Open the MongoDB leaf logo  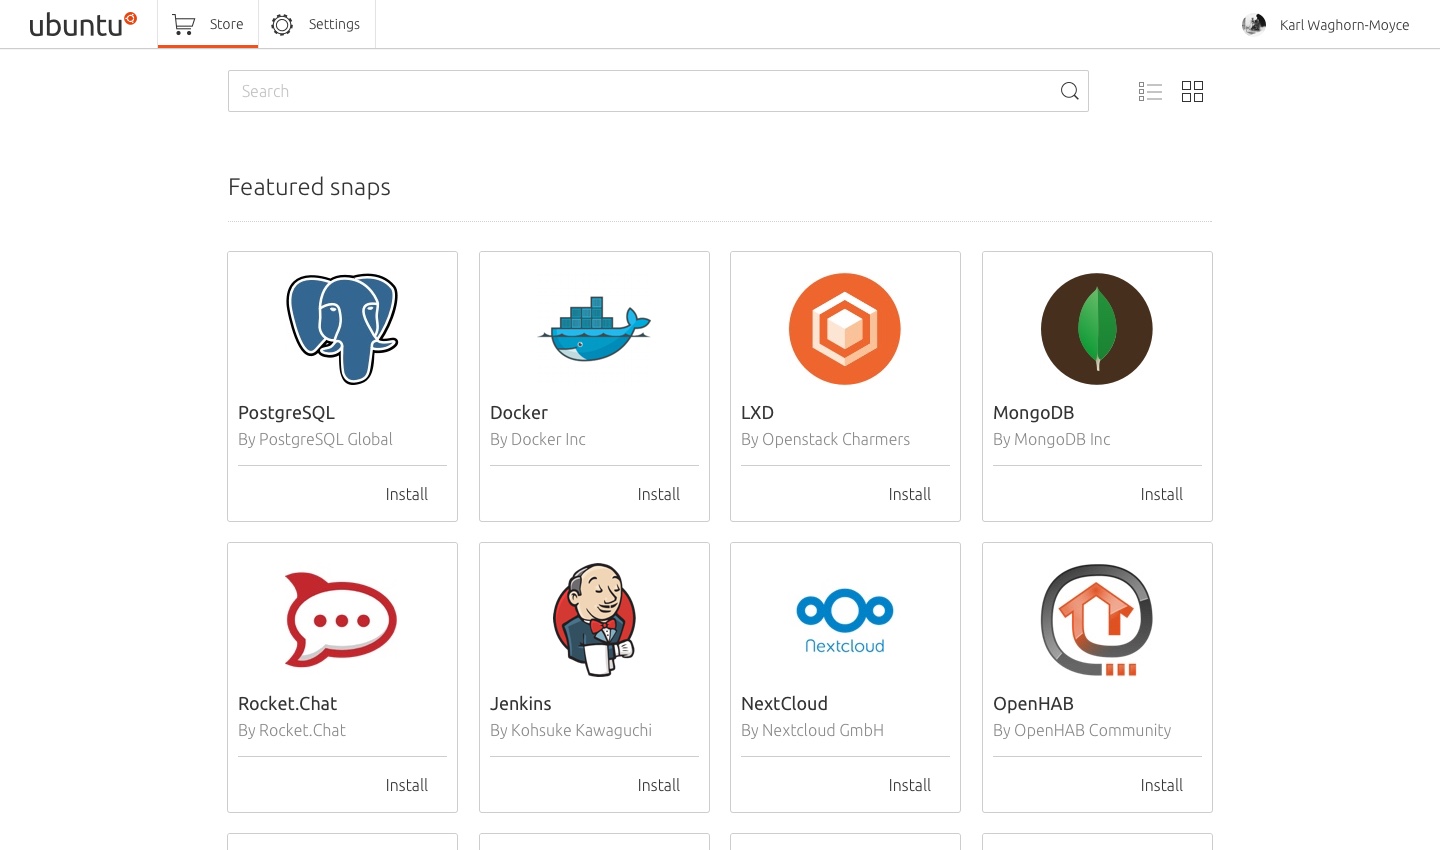click(1097, 328)
